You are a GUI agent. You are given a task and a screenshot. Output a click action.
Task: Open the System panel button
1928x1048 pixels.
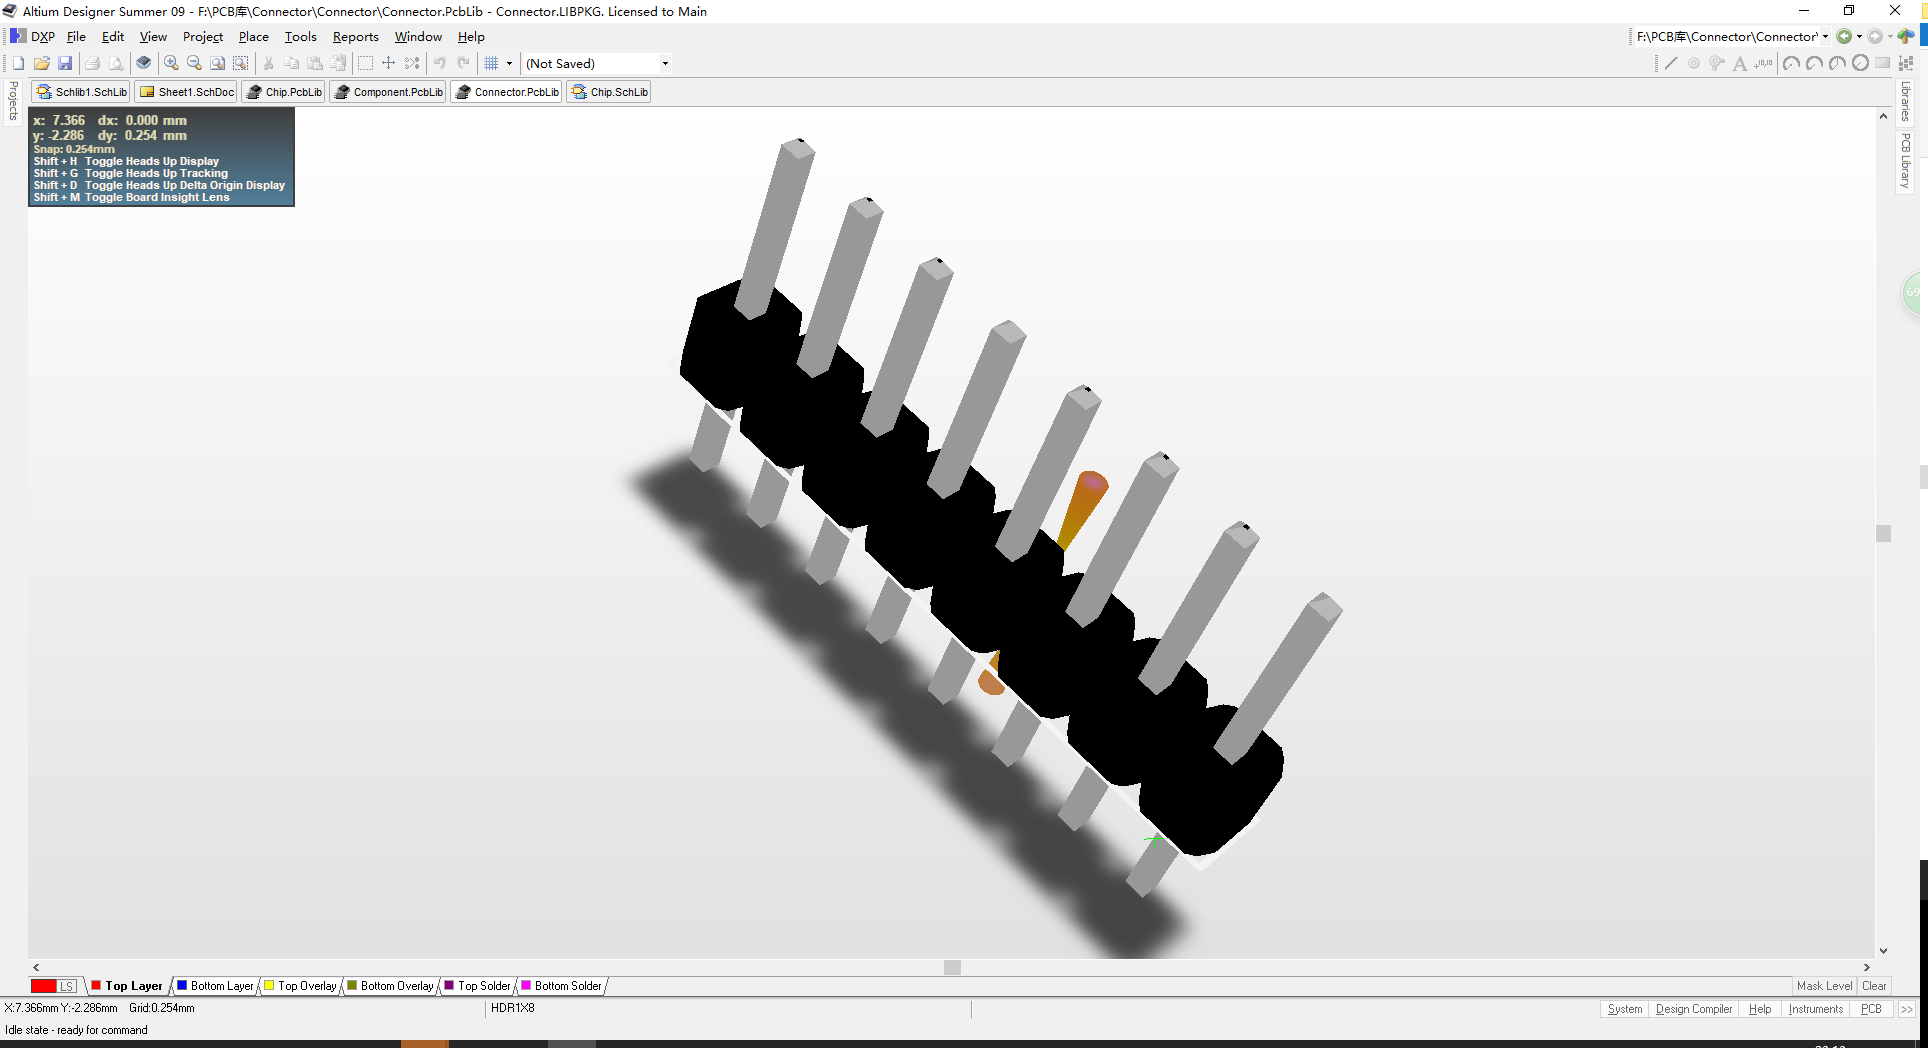pyautogui.click(x=1625, y=1009)
